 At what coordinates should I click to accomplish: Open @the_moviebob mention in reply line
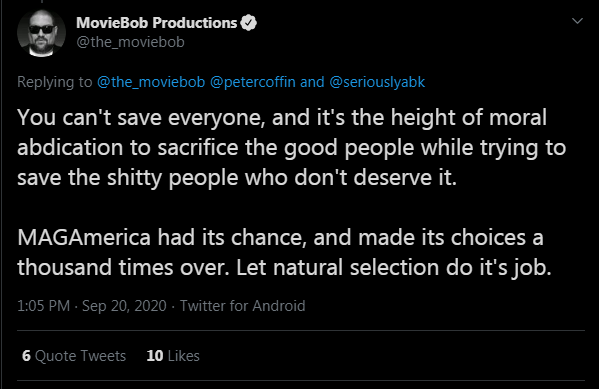point(151,82)
